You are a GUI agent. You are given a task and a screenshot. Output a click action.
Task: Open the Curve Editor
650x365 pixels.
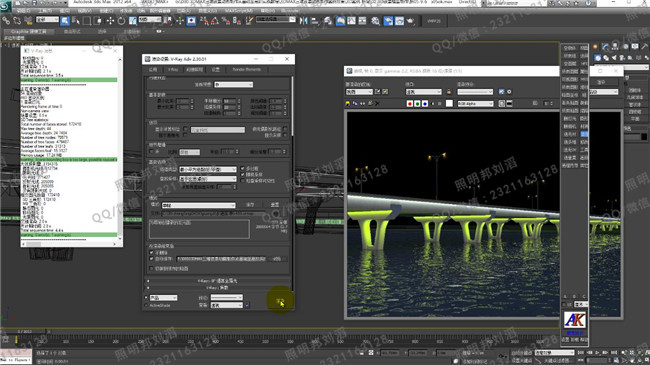pos(352,20)
